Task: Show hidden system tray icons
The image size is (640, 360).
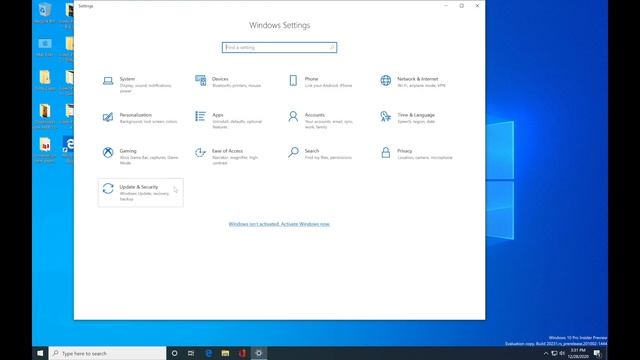Action: point(546,353)
